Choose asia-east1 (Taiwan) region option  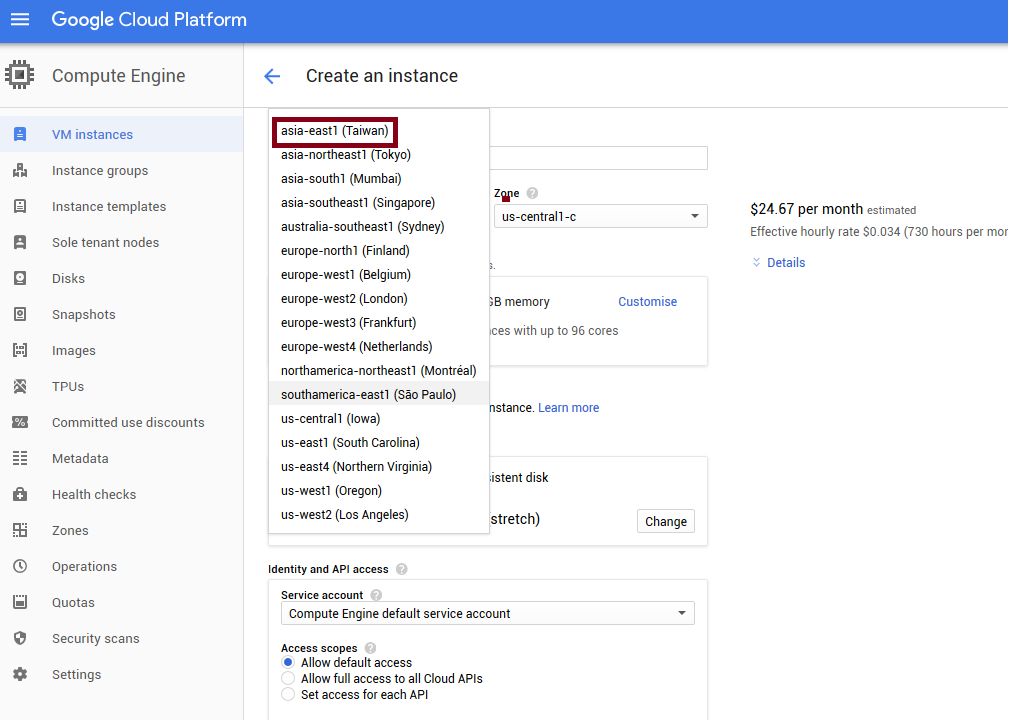[x=334, y=131]
